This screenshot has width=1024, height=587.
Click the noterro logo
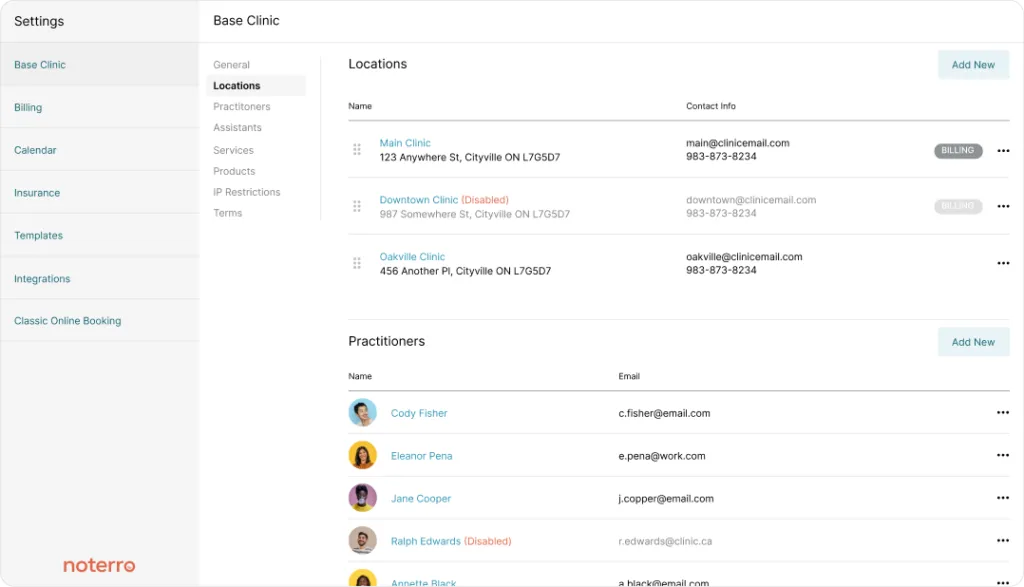point(99,565)
